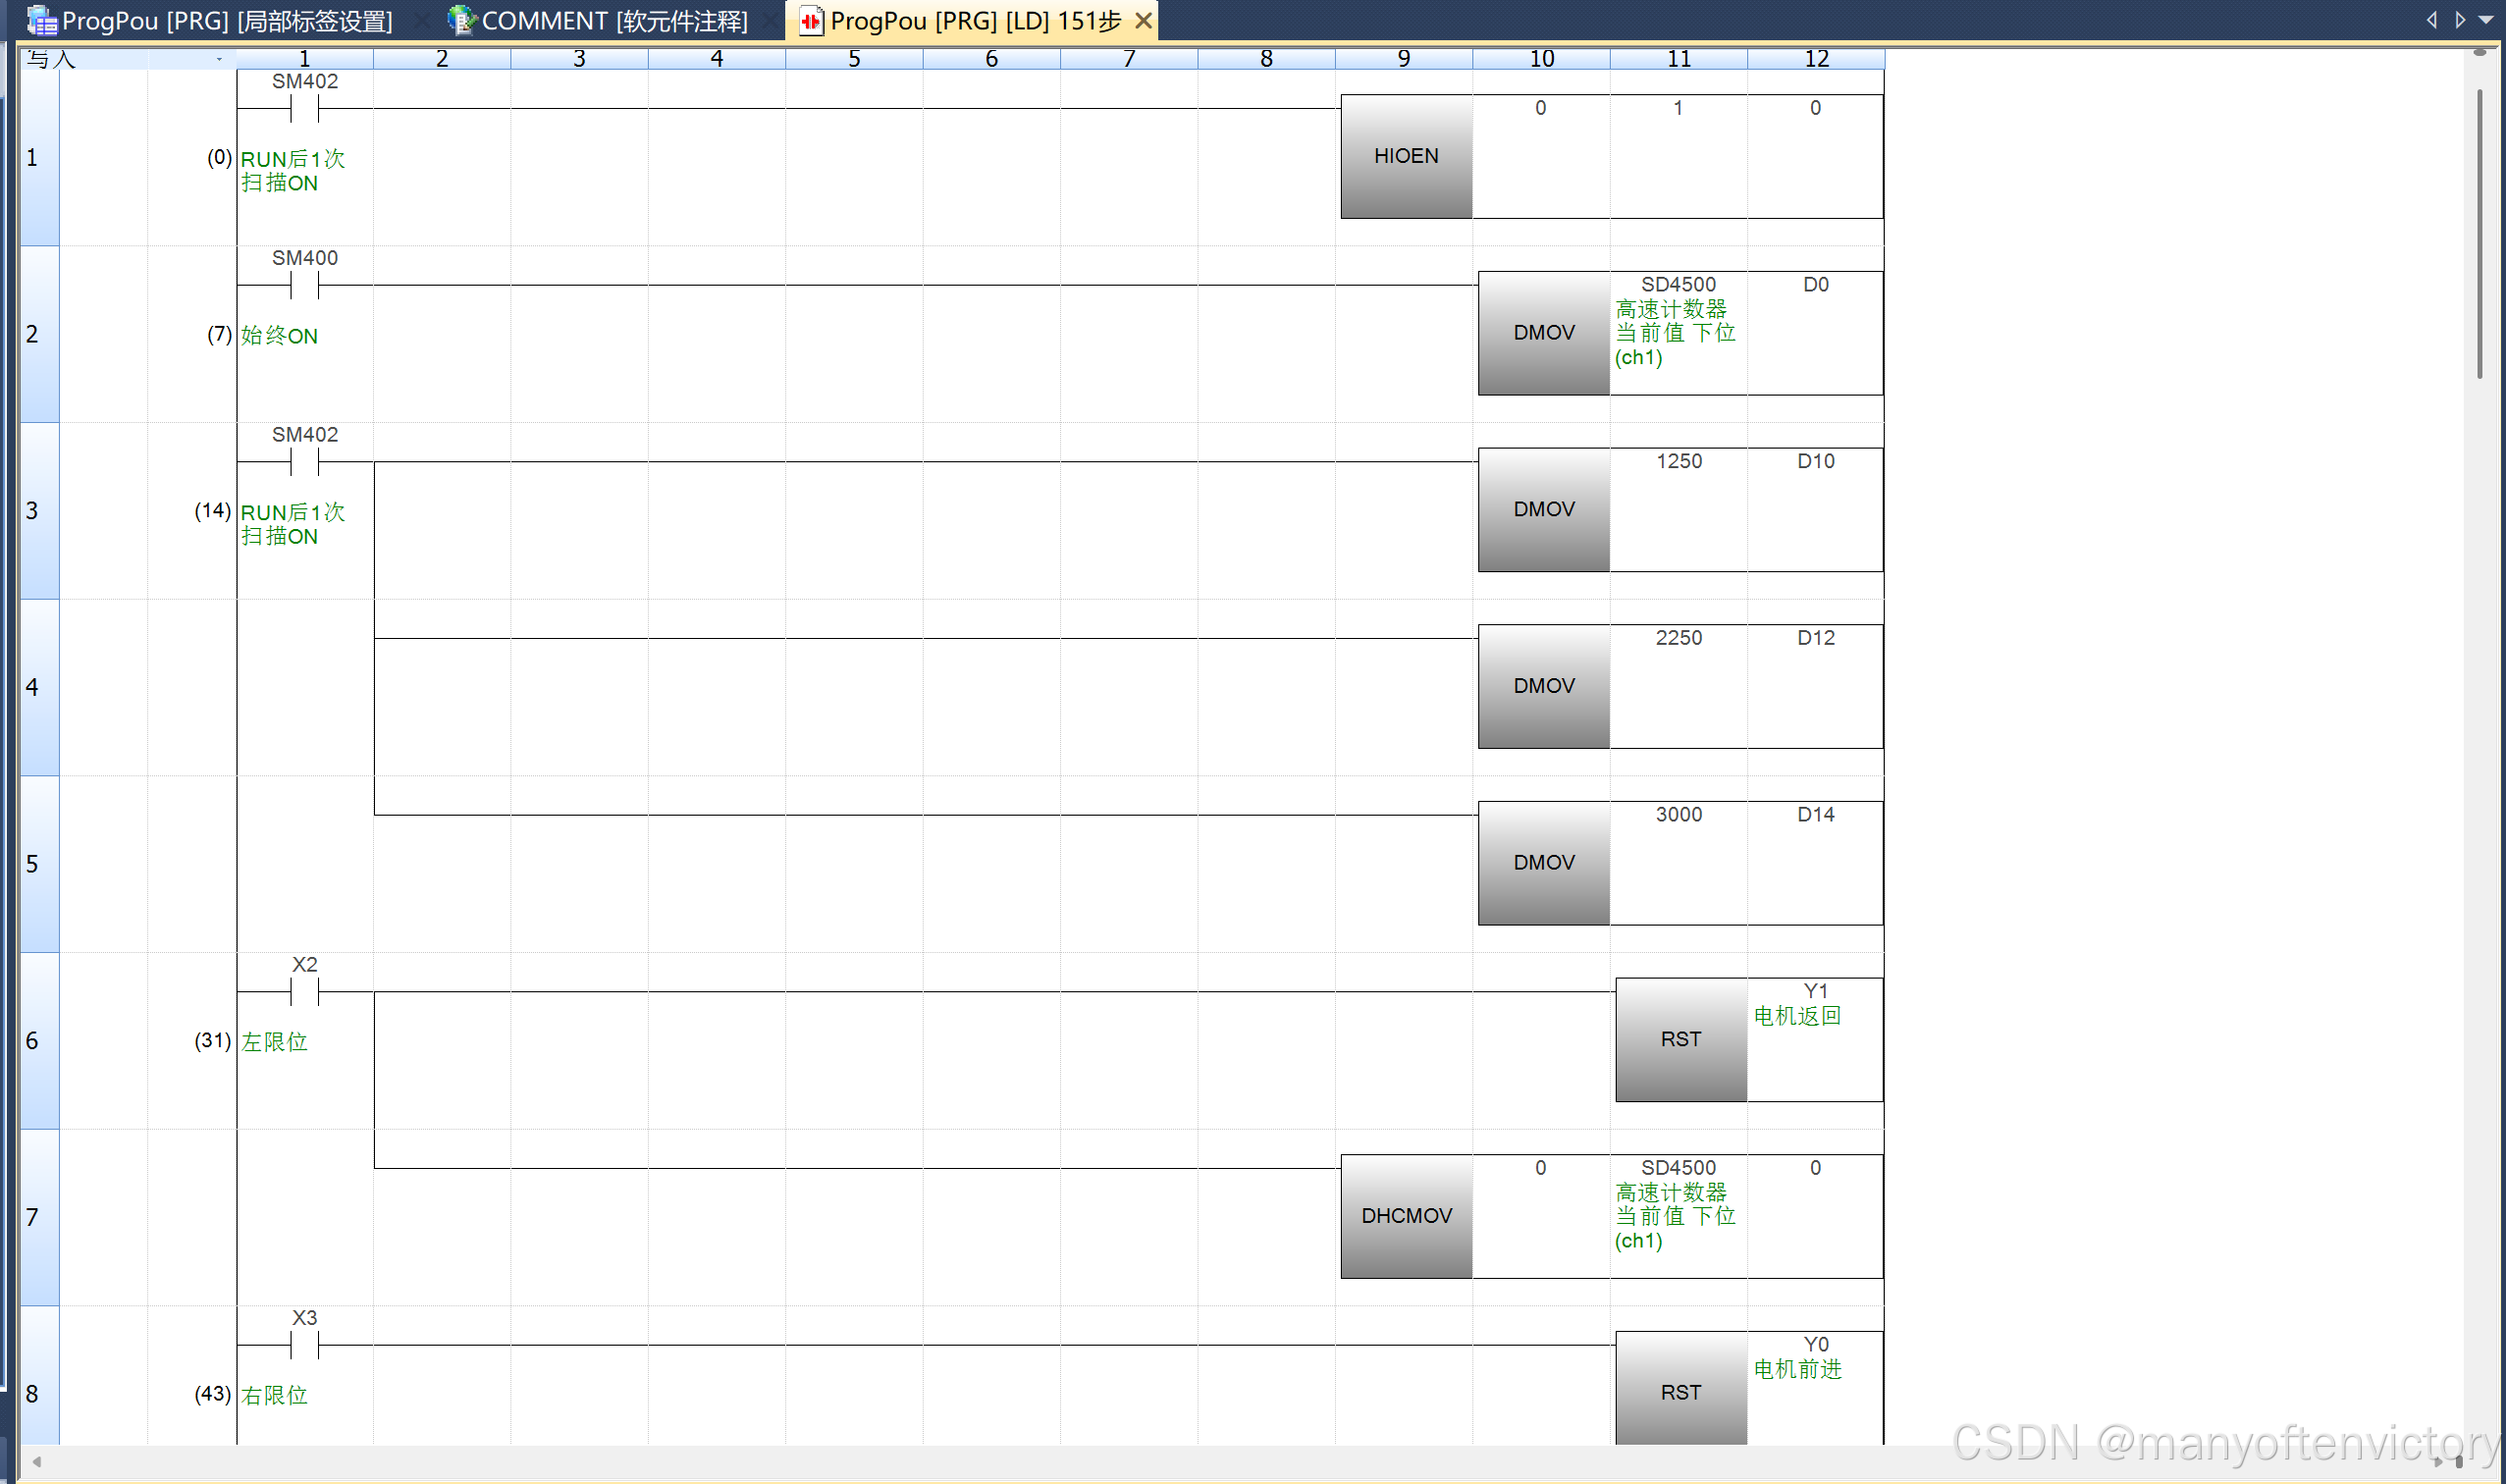The width and height of the screenshot is (2506, 1484).
Task: Click the horizontal scrollbar left arrow
Action: point(37,1462)
